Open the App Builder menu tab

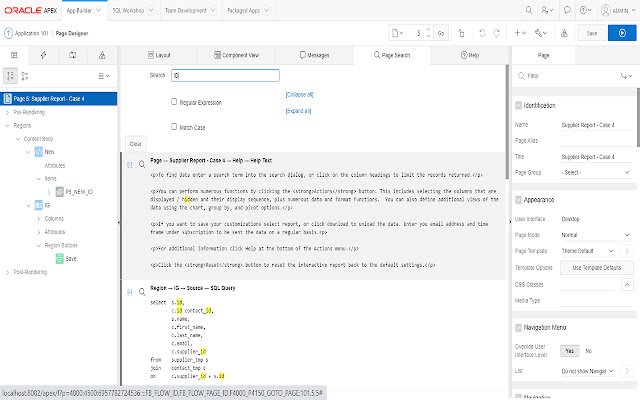coord(84,10)
